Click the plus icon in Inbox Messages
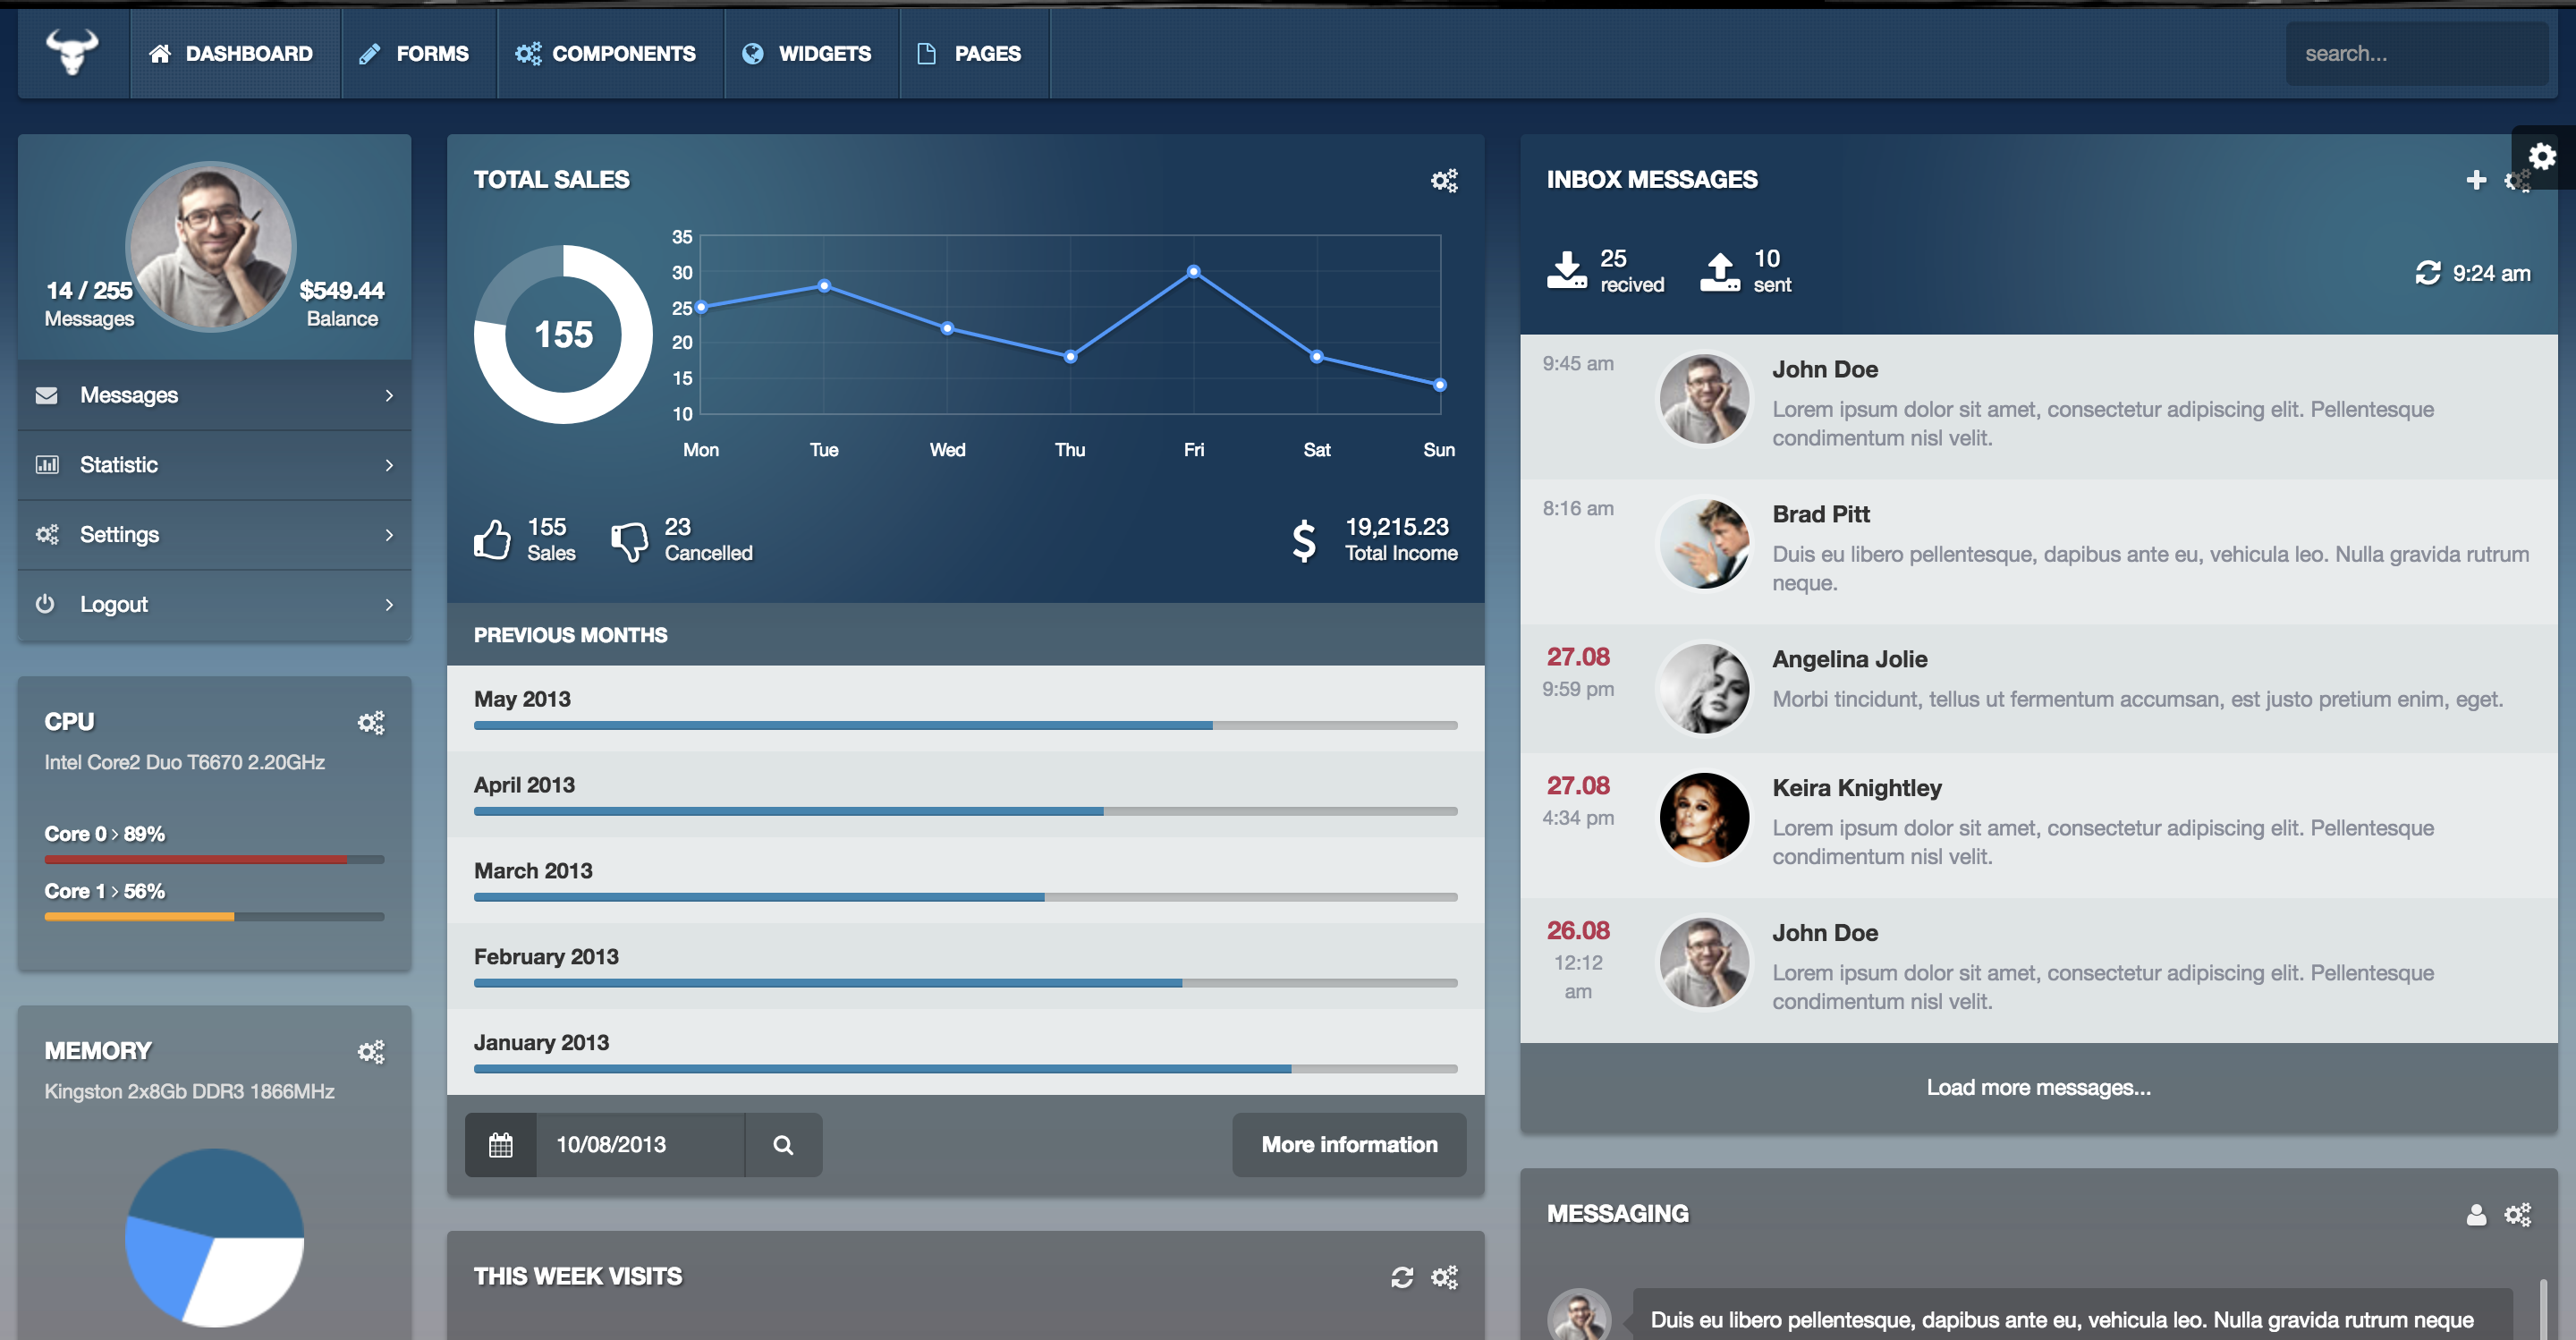The image size is (2576, 1340). pyautogui.click(x=2475, y=180)
